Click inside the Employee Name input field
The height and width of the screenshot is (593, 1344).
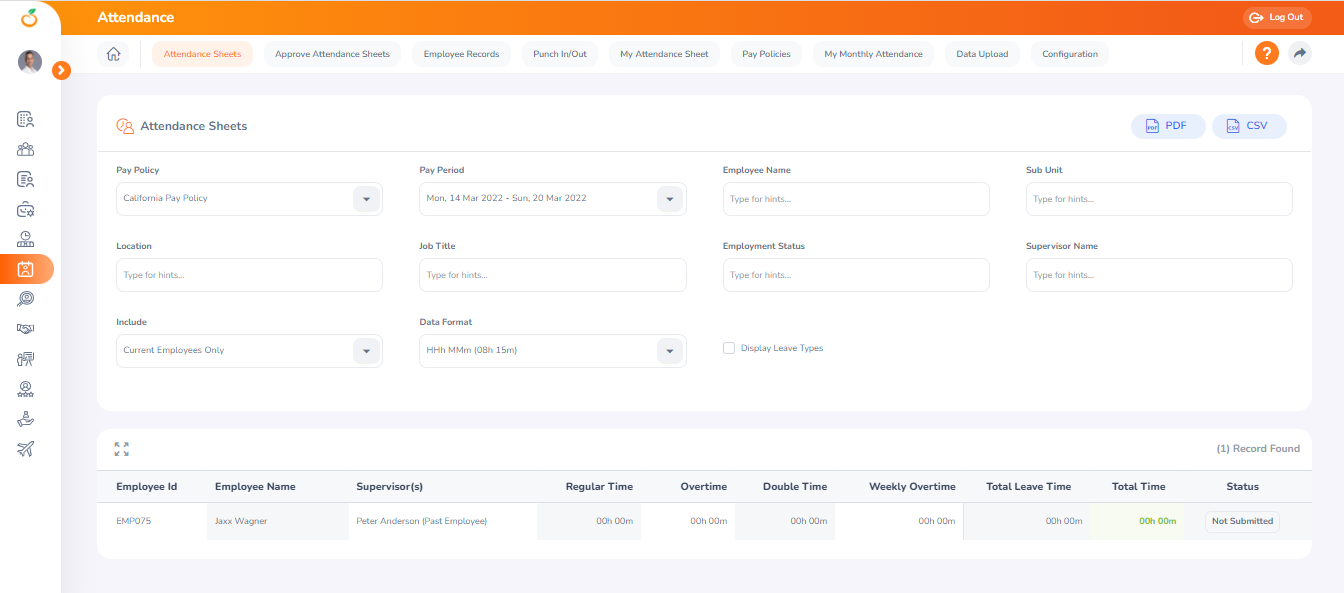tap(855, 198)
